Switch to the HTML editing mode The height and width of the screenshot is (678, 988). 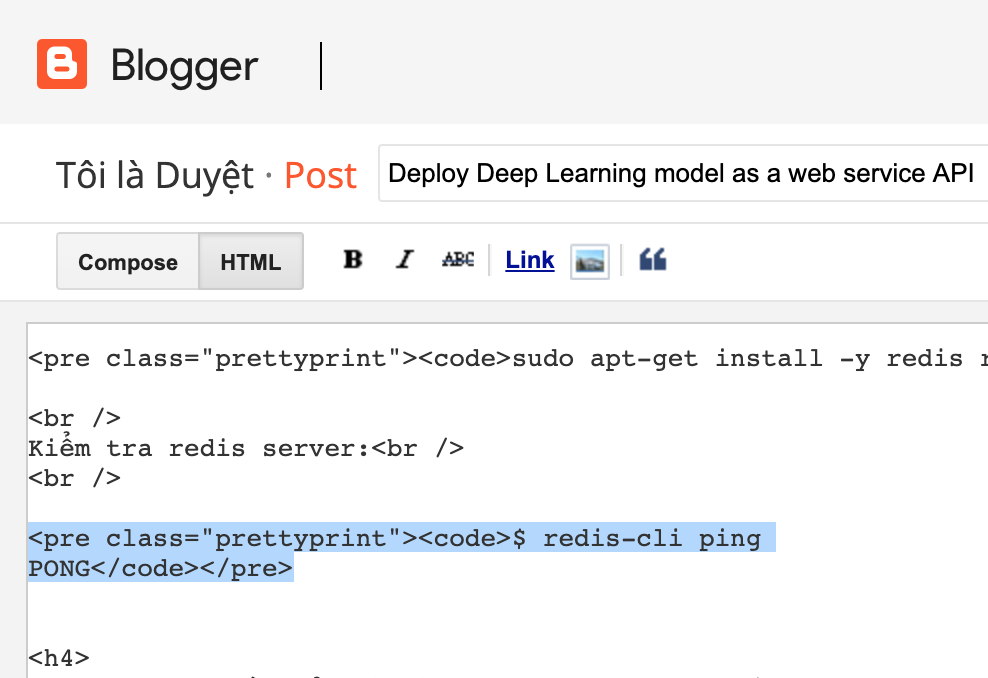click(x=251, y=262)
